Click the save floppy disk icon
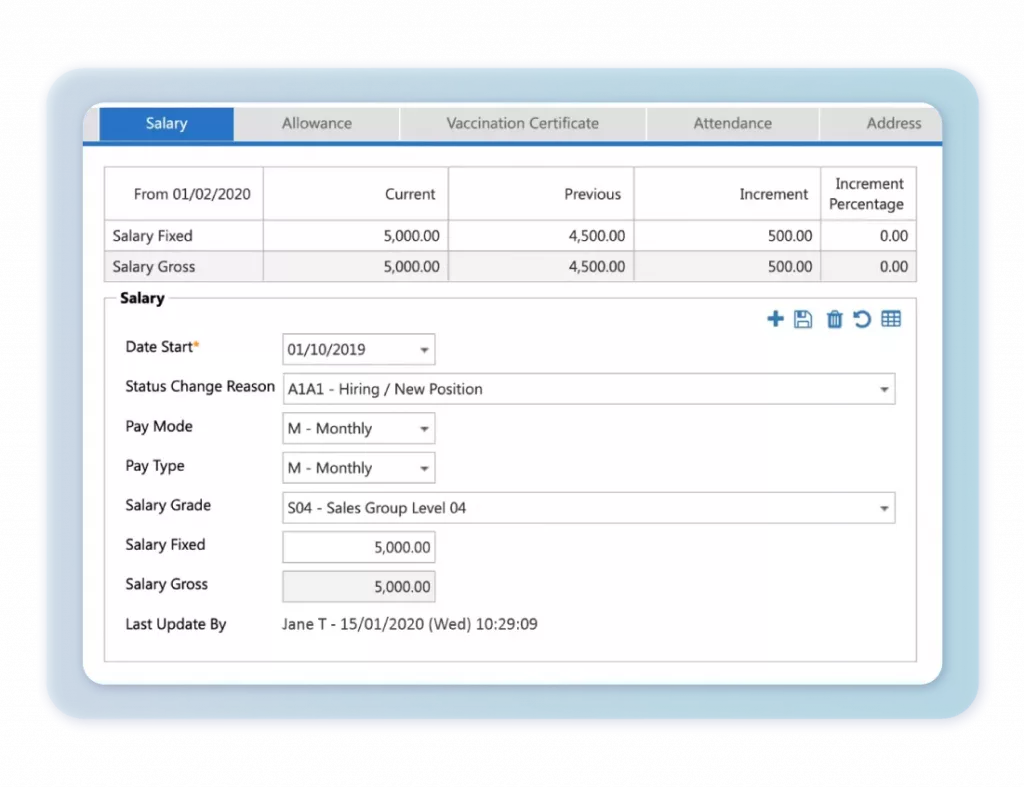1024x787 pixels. tap(803, 319)
